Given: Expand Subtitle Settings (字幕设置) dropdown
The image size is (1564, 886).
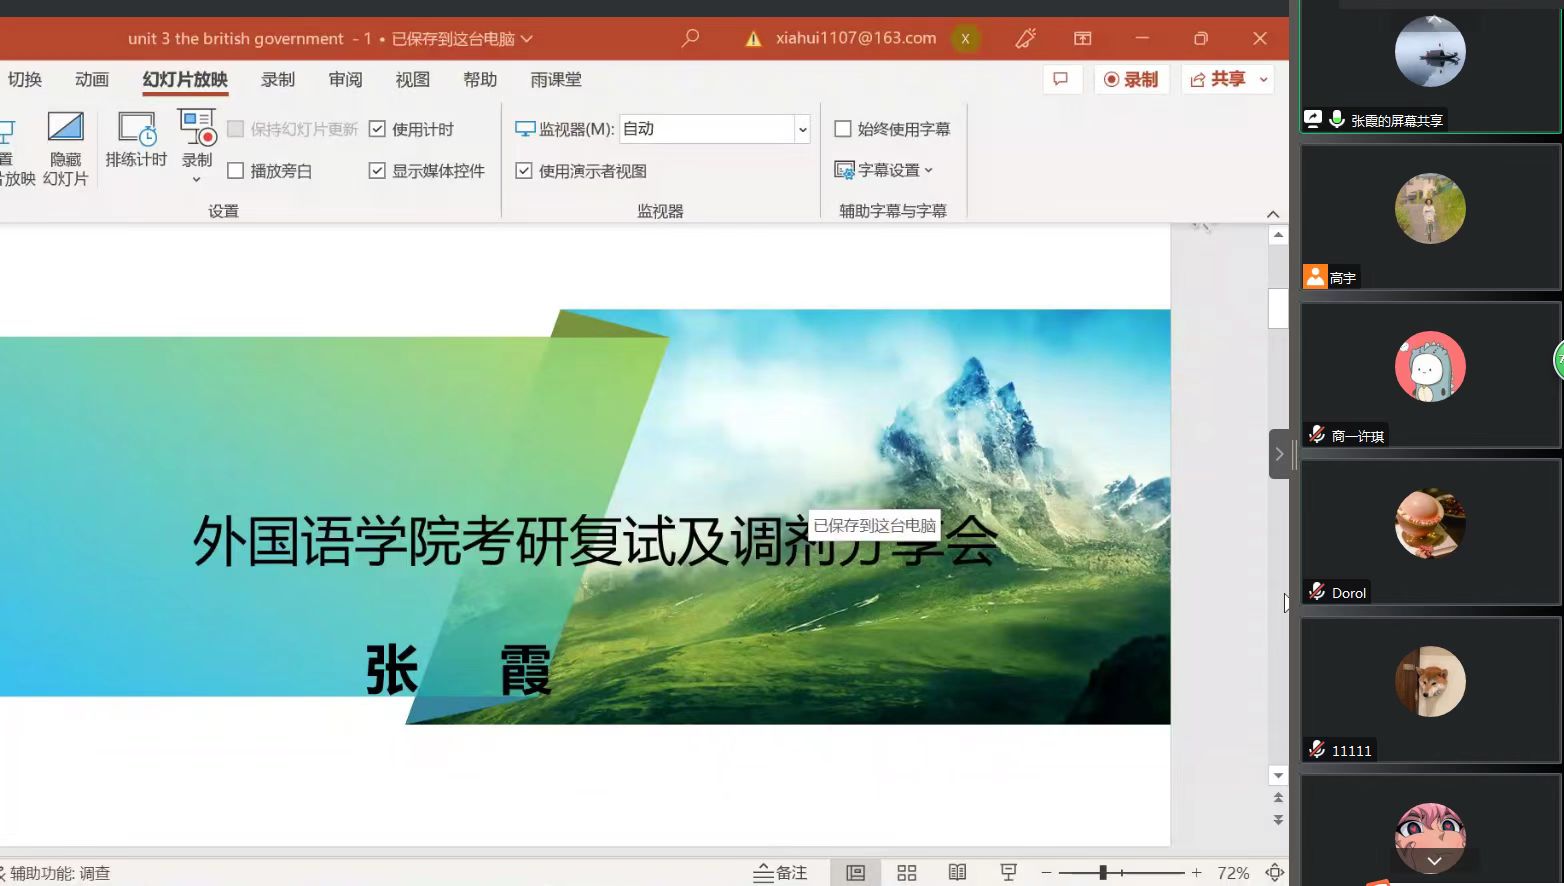Looking at the screenshot, I should pyautogui.click(x=884, y=170).
